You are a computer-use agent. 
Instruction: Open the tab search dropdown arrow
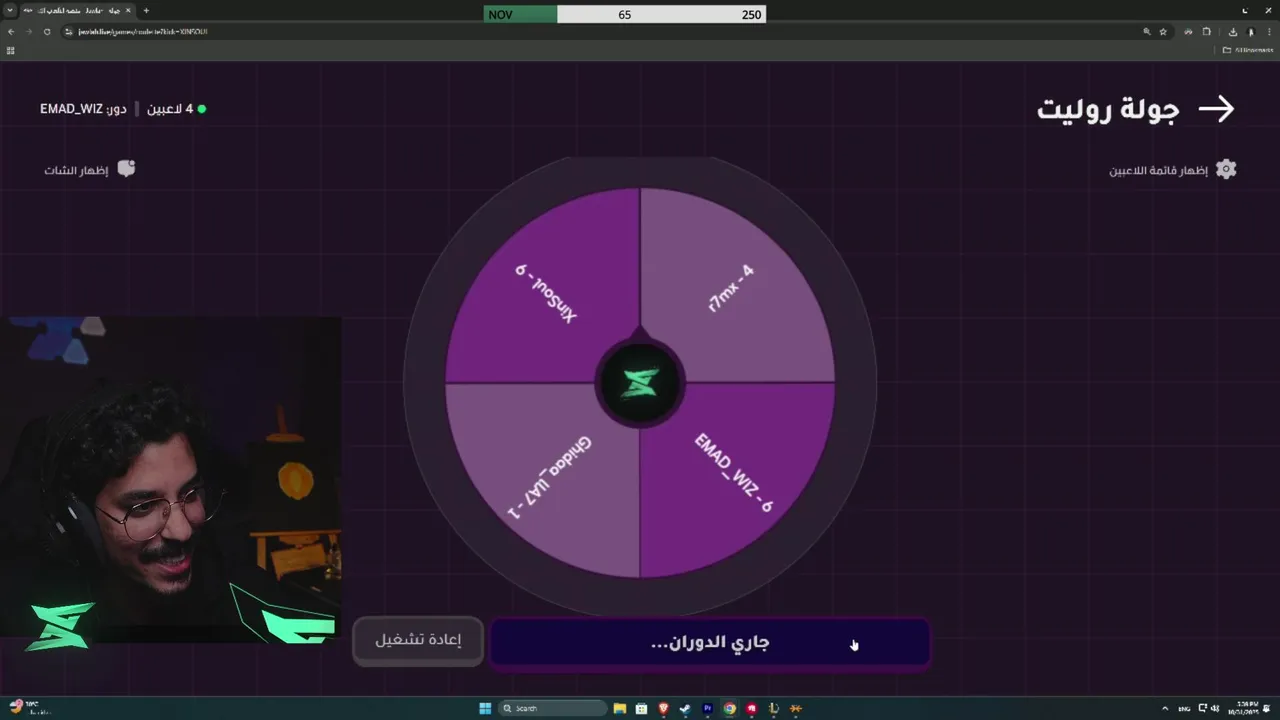tap(10, 10)
